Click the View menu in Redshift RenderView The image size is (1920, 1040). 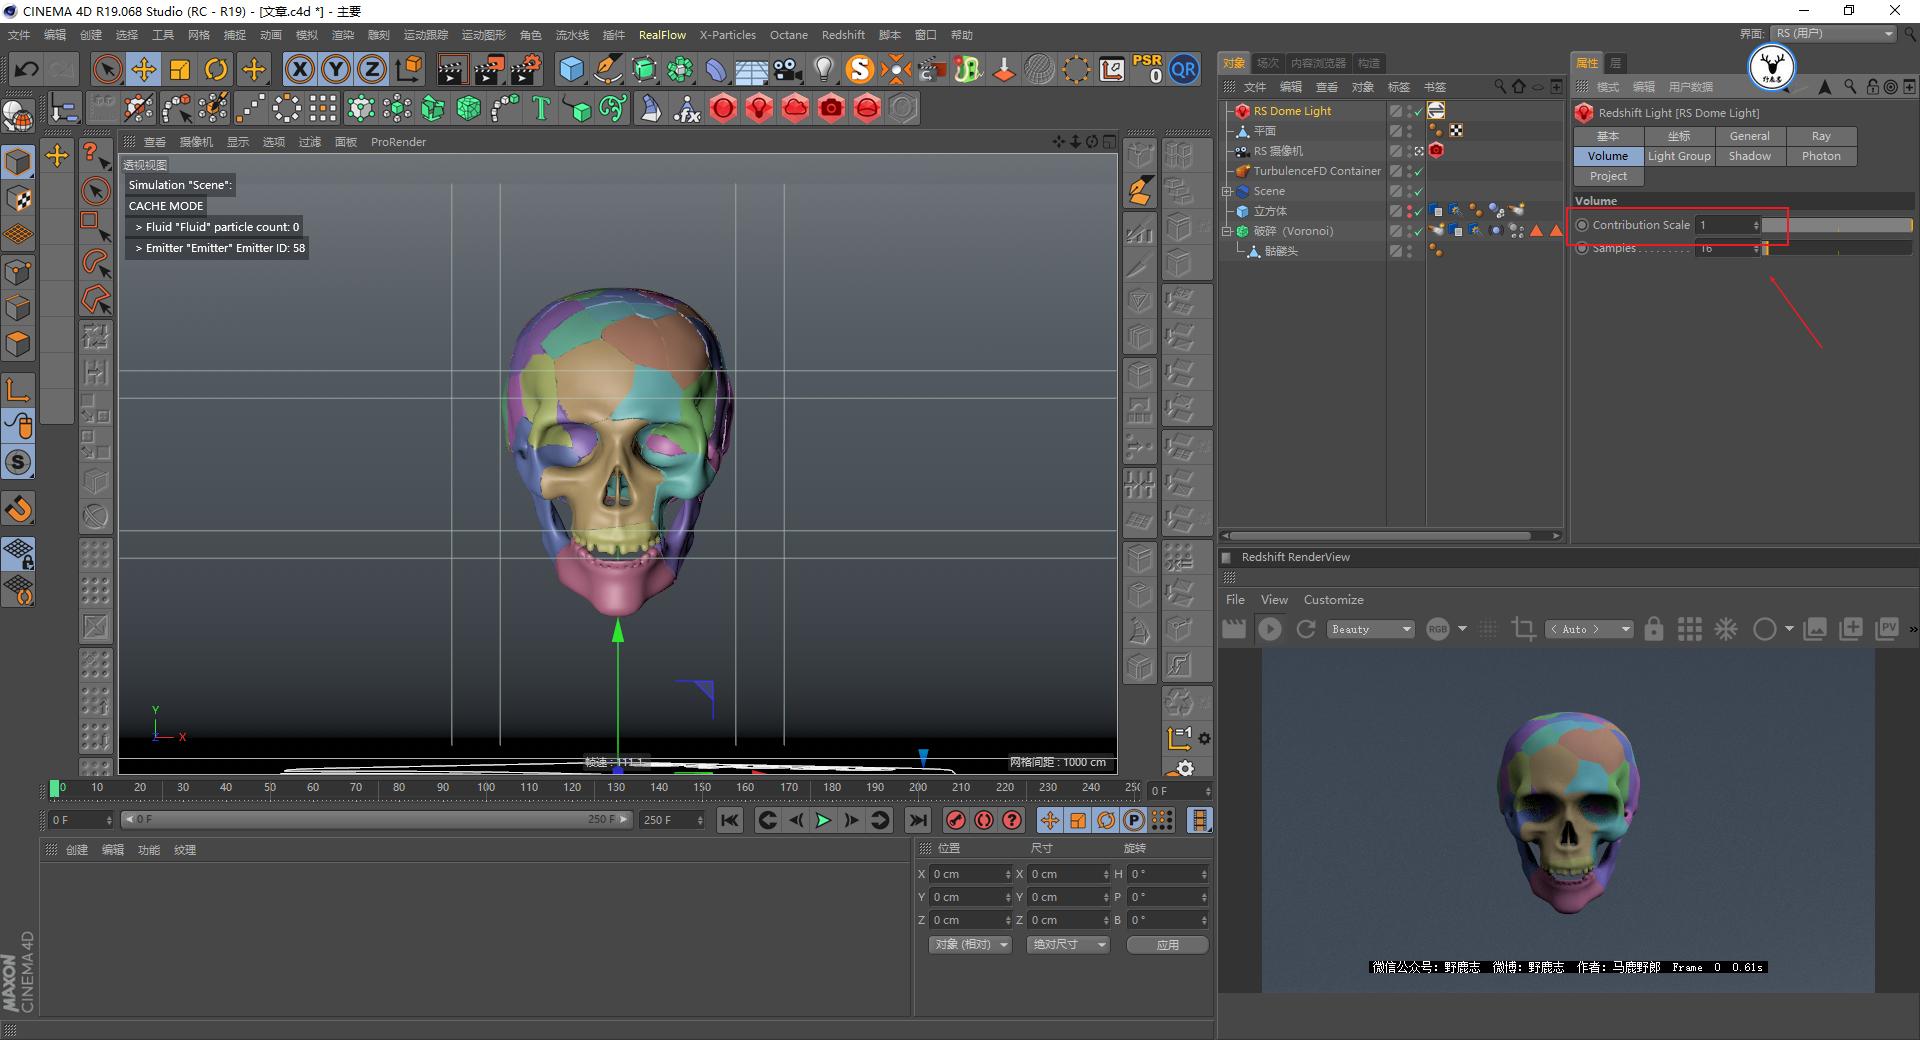point(1274,599)
